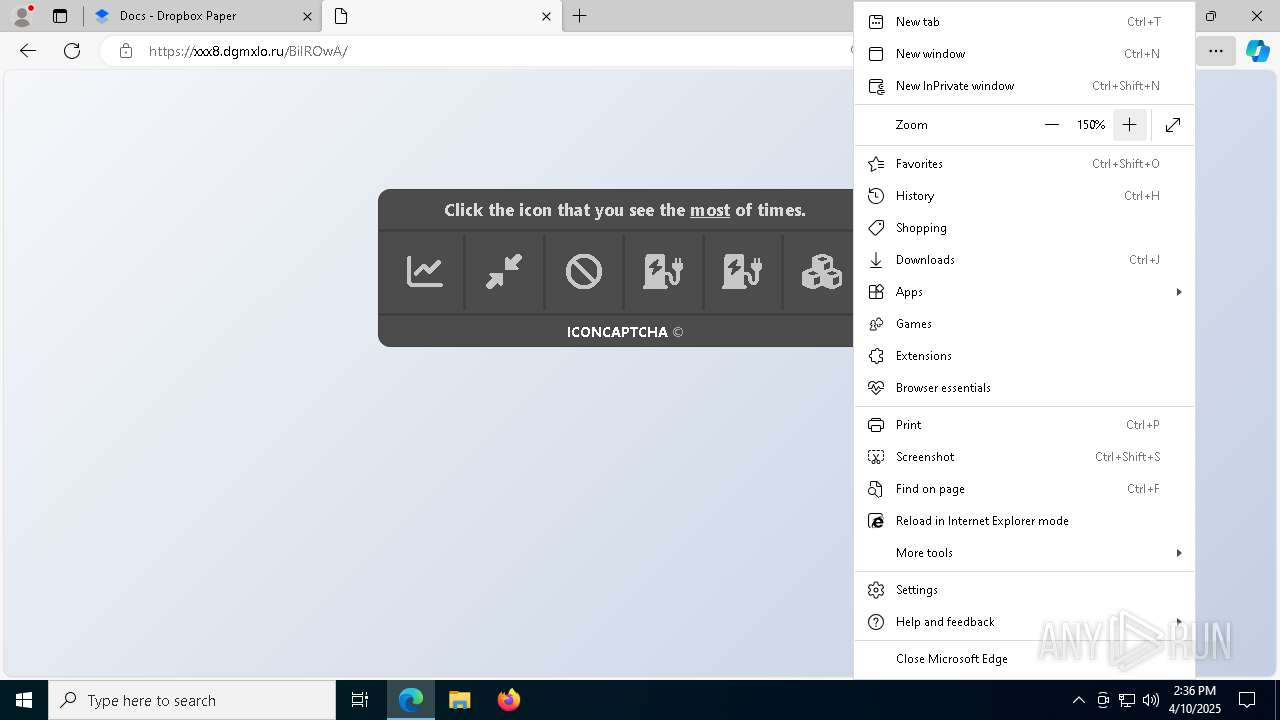Click the first charging station captcha icon
This screenshot has width=1280, height=720.
pyautogui.click(x=663, y=271)
